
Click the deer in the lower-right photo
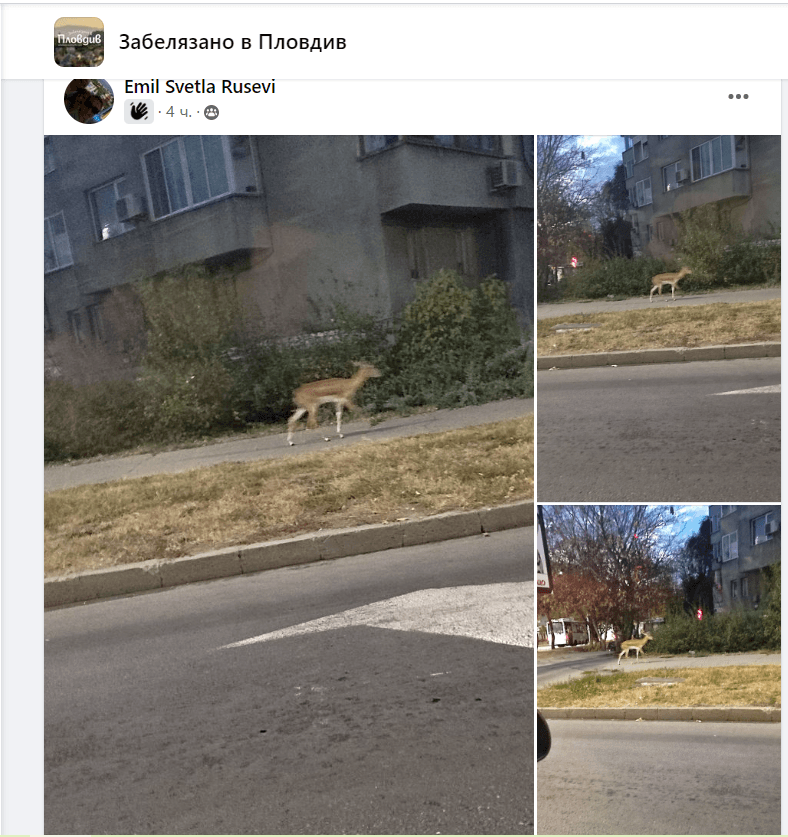pos(635,647)
